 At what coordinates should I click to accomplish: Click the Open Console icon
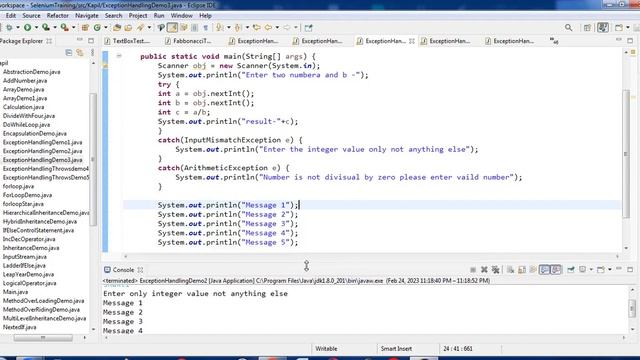pos(601,270)
